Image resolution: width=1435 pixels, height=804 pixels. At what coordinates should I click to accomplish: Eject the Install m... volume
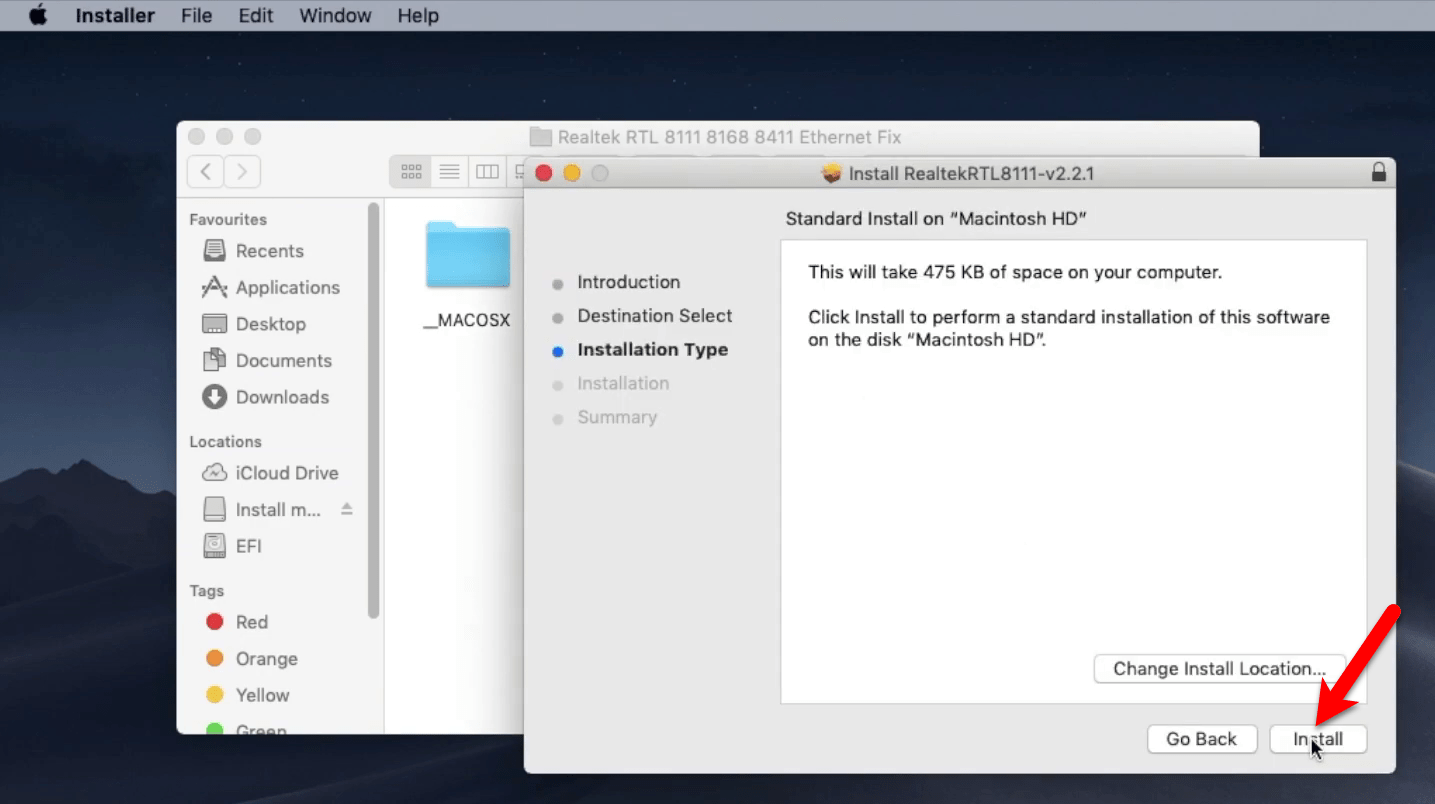coord(347,509)
